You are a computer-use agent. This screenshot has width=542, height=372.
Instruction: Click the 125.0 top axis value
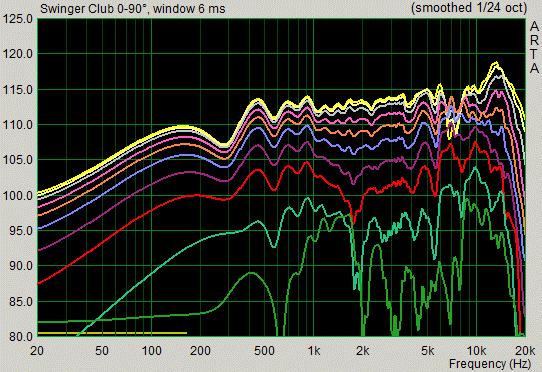click(x=18, y=18)
